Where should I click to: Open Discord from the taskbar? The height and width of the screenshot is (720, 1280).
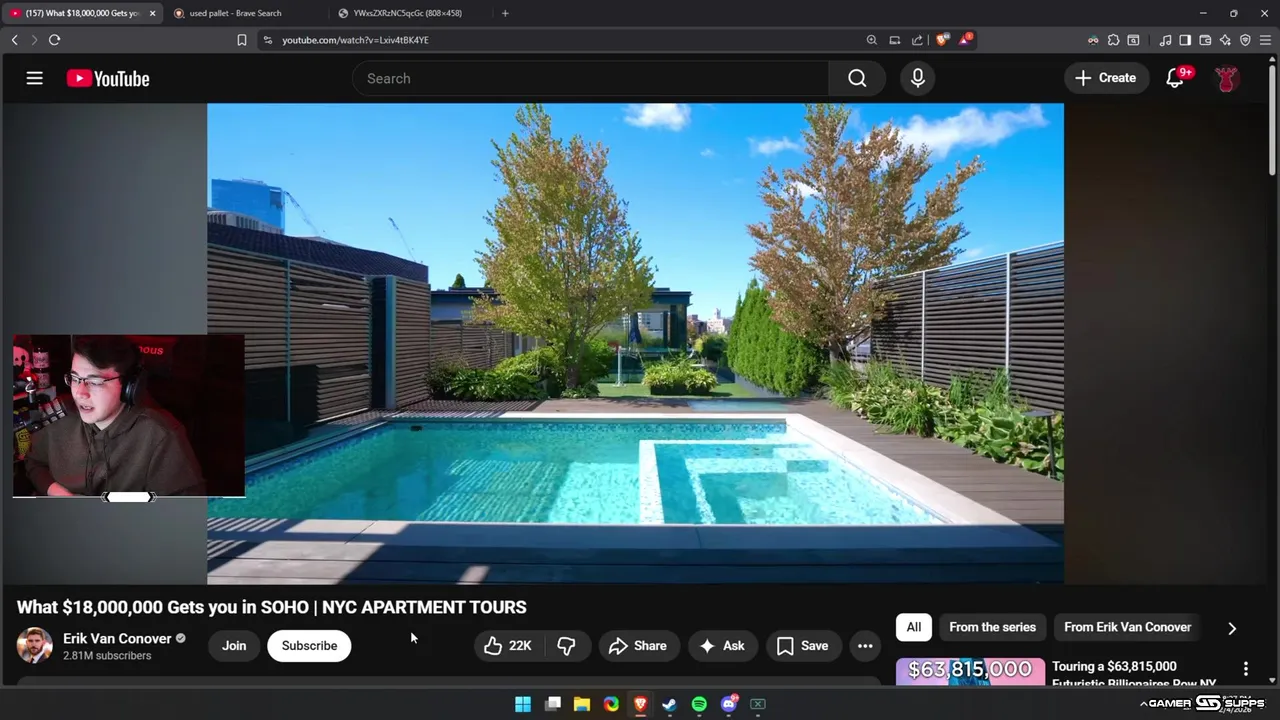coord(729,704)
